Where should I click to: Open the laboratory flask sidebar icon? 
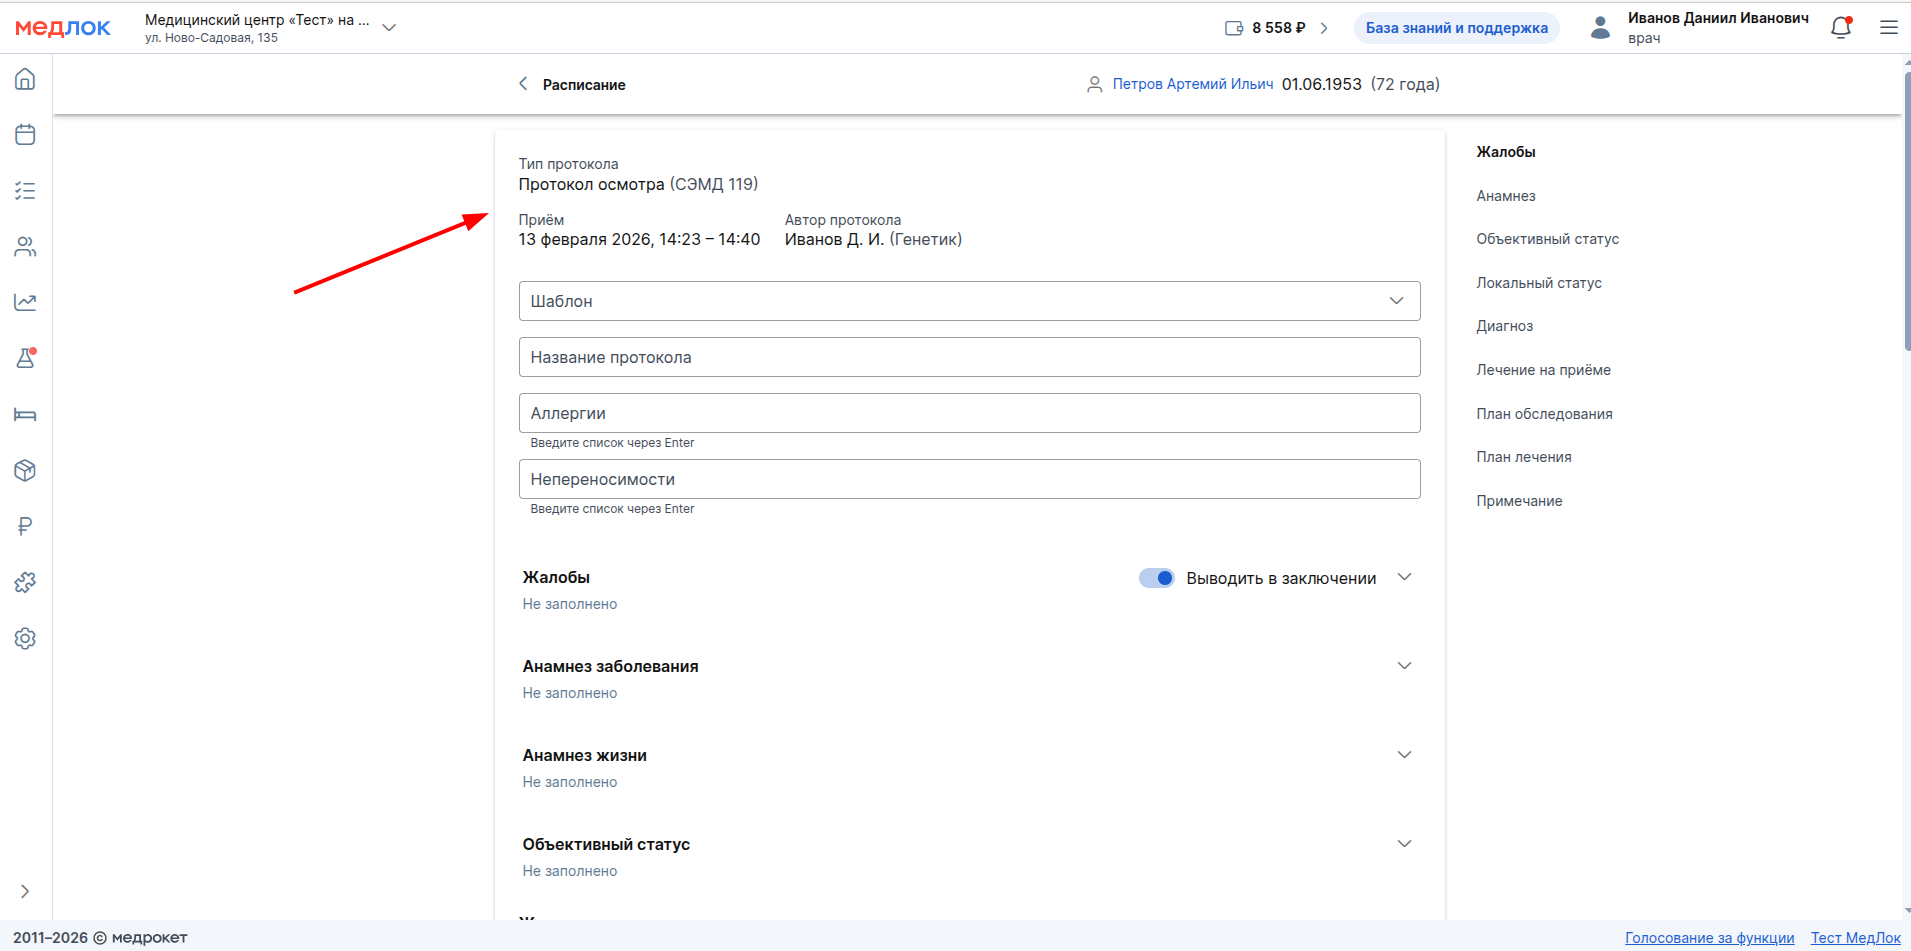click(25, 358)
